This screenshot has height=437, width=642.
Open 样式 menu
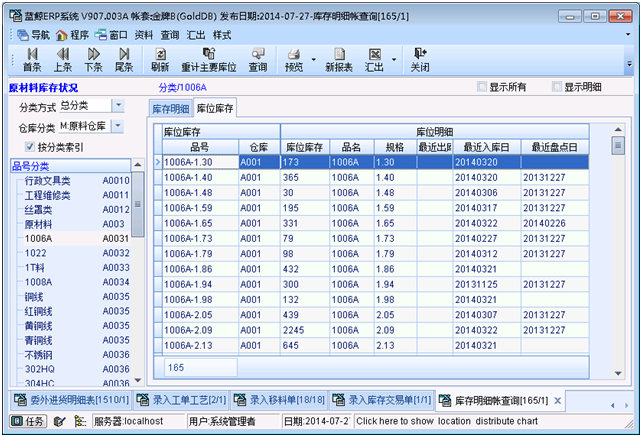click(x=222, y=35)
